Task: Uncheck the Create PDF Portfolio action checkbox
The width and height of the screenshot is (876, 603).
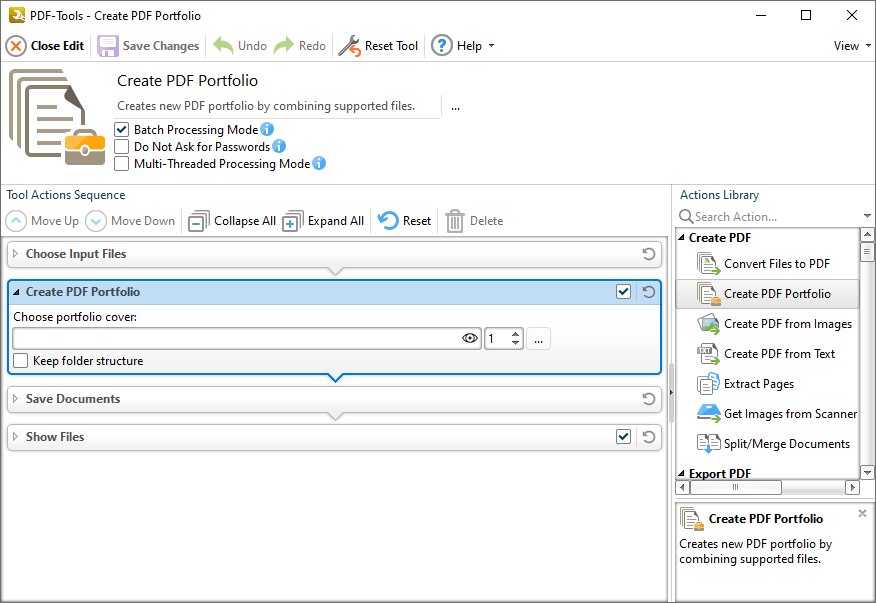Action: coord(623,292)
